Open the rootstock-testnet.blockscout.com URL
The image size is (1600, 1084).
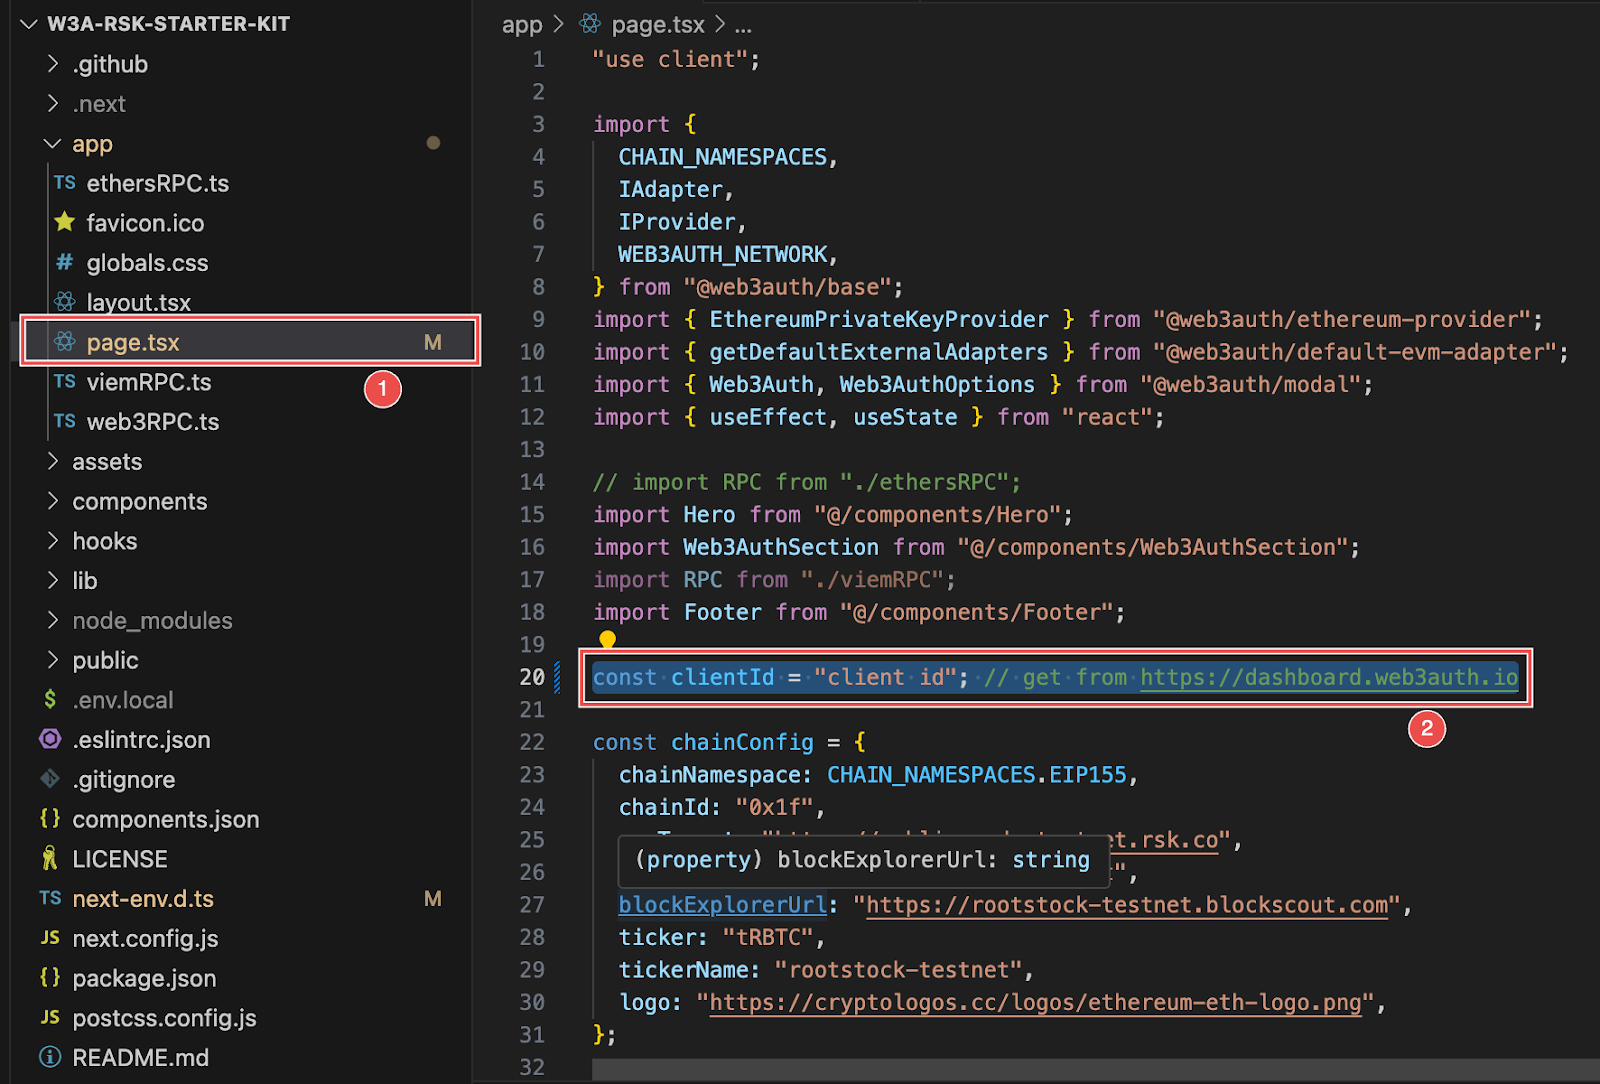pyautogui.click(x=1126, y=905)
